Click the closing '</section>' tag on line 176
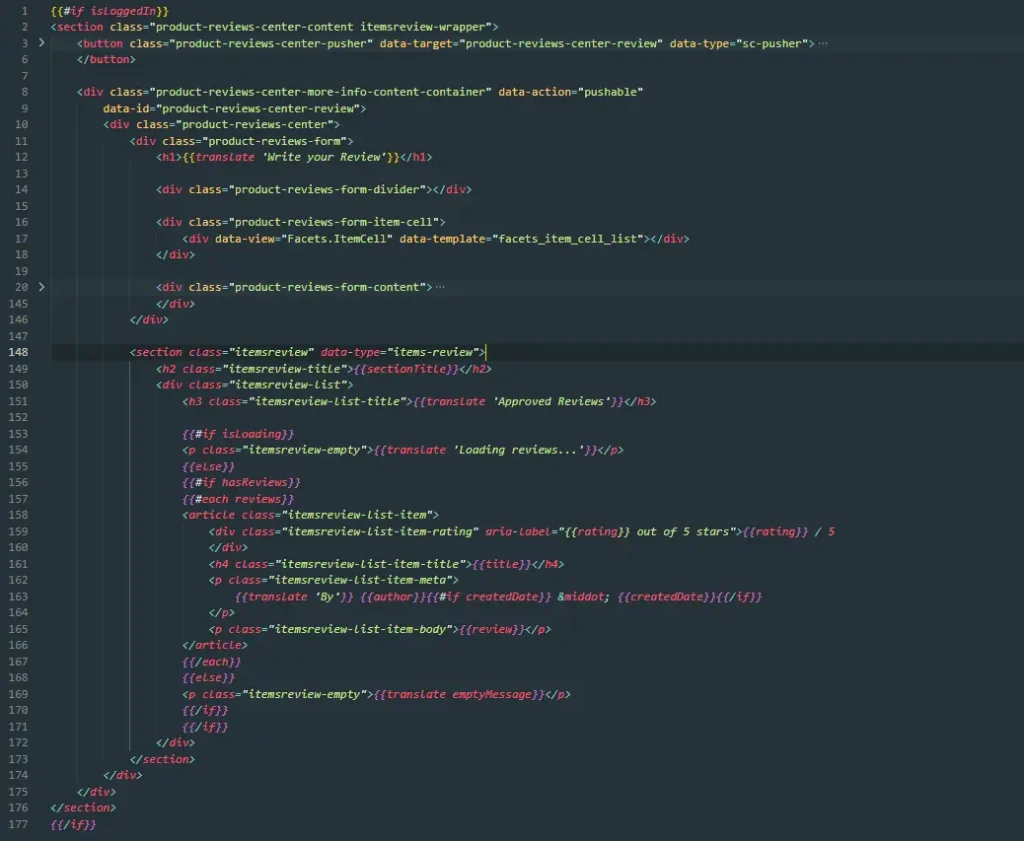 coord(83,808)
